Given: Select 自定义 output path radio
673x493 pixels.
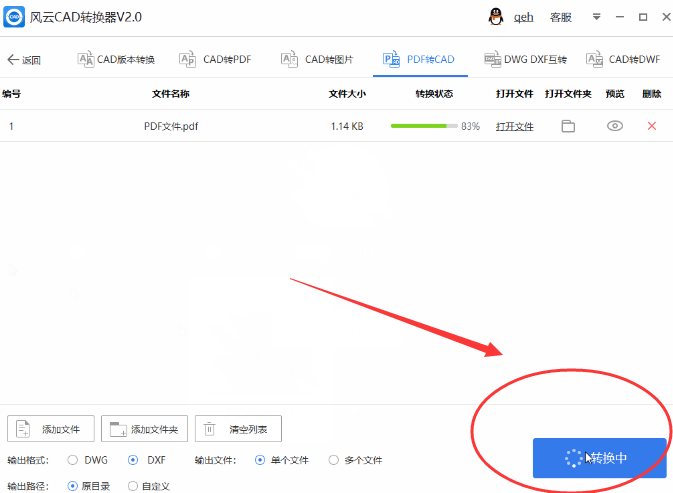Looking at the screenshot, I should [x=133, y=486].
